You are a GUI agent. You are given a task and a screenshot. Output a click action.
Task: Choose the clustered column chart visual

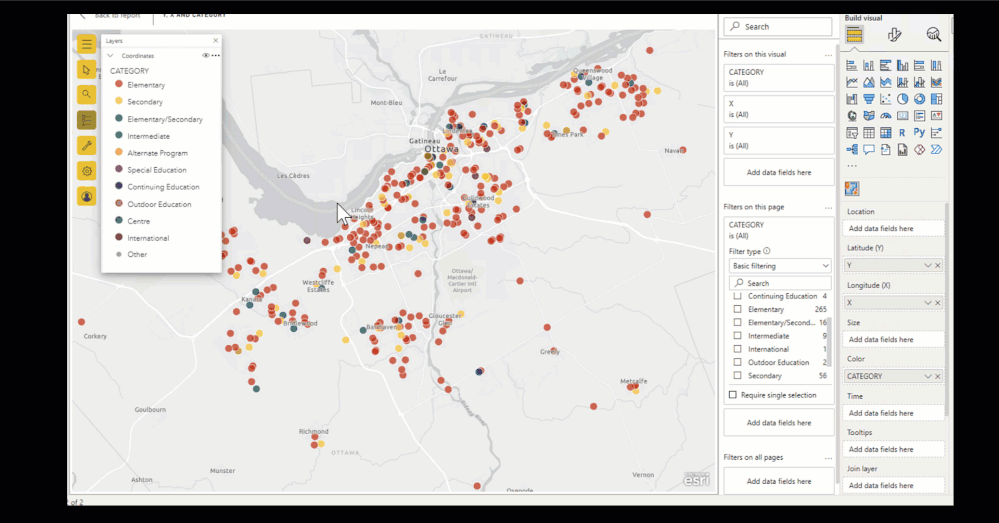903,66
